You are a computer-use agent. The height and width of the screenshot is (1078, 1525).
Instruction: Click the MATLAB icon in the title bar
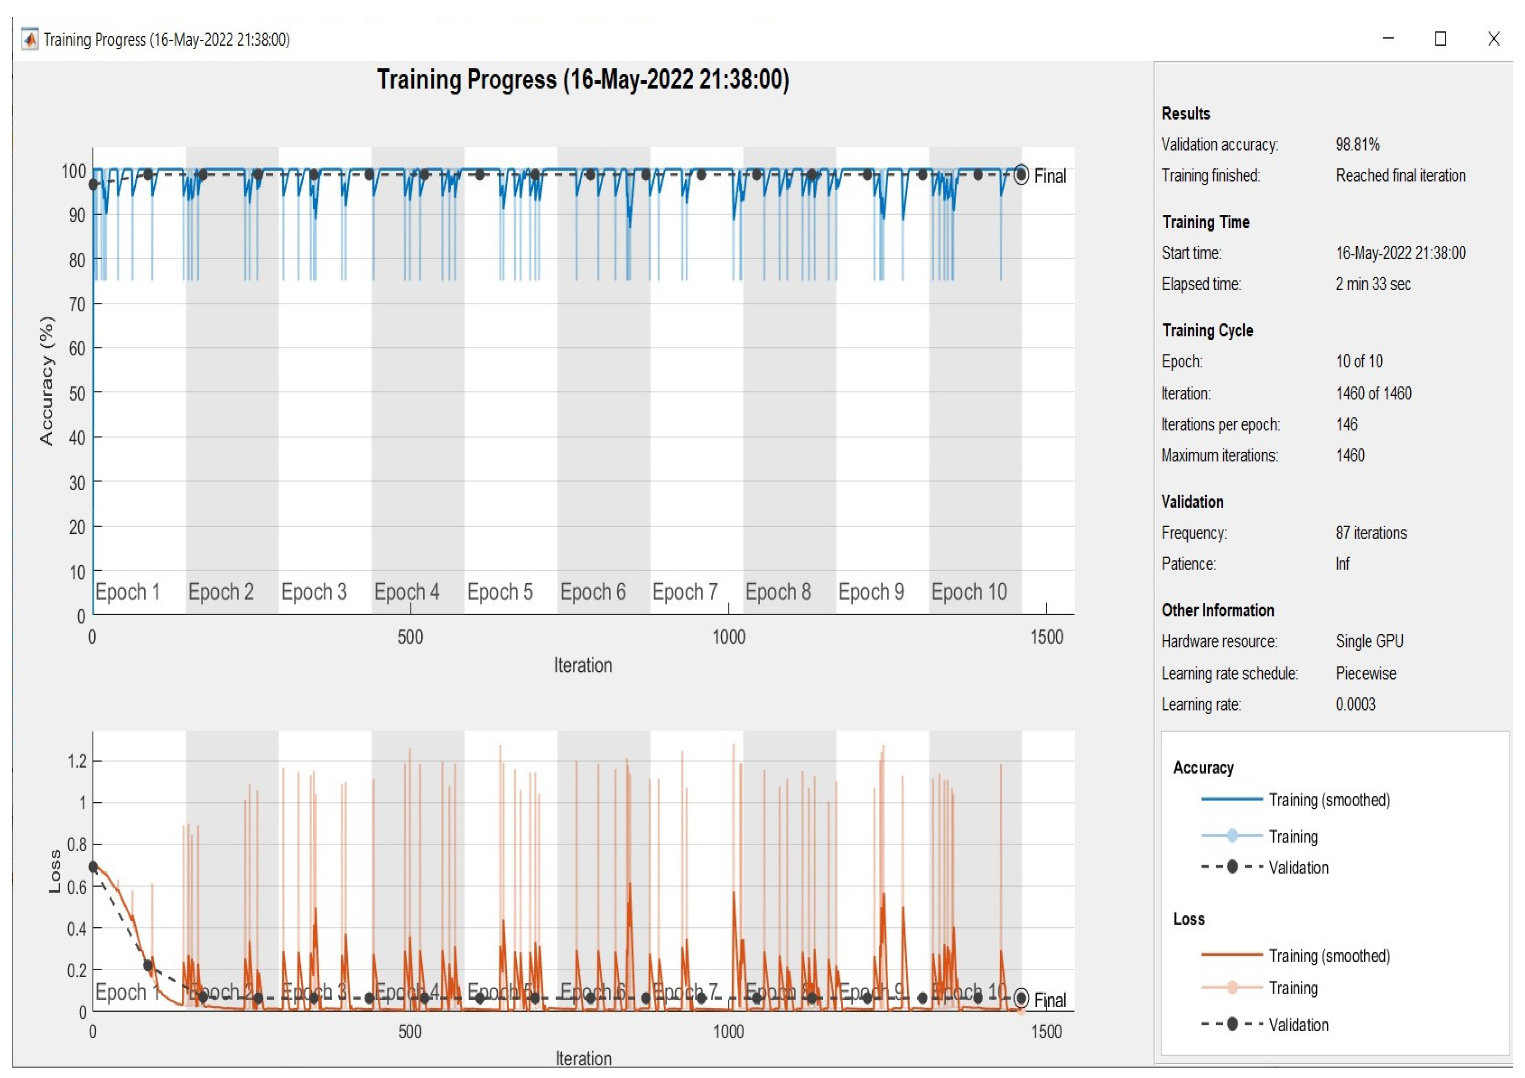point(30,39)
